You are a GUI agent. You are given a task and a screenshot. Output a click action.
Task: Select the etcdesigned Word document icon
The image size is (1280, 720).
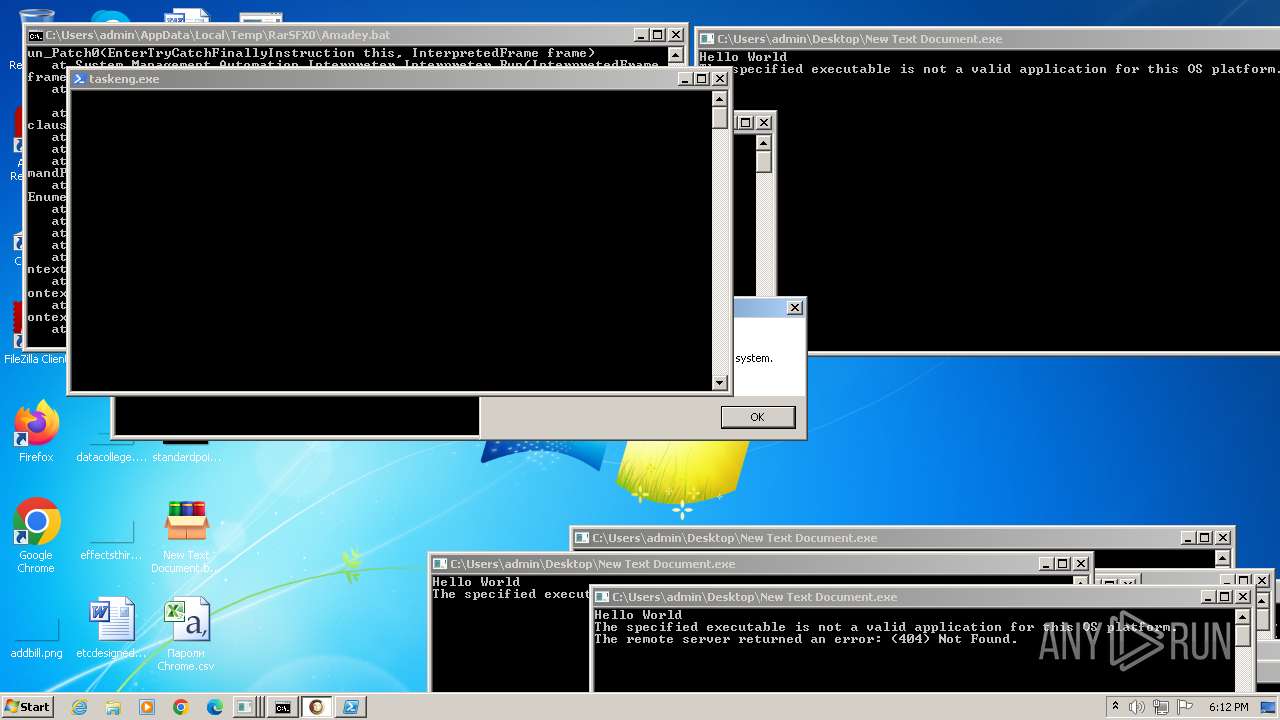tap(111, 629)
